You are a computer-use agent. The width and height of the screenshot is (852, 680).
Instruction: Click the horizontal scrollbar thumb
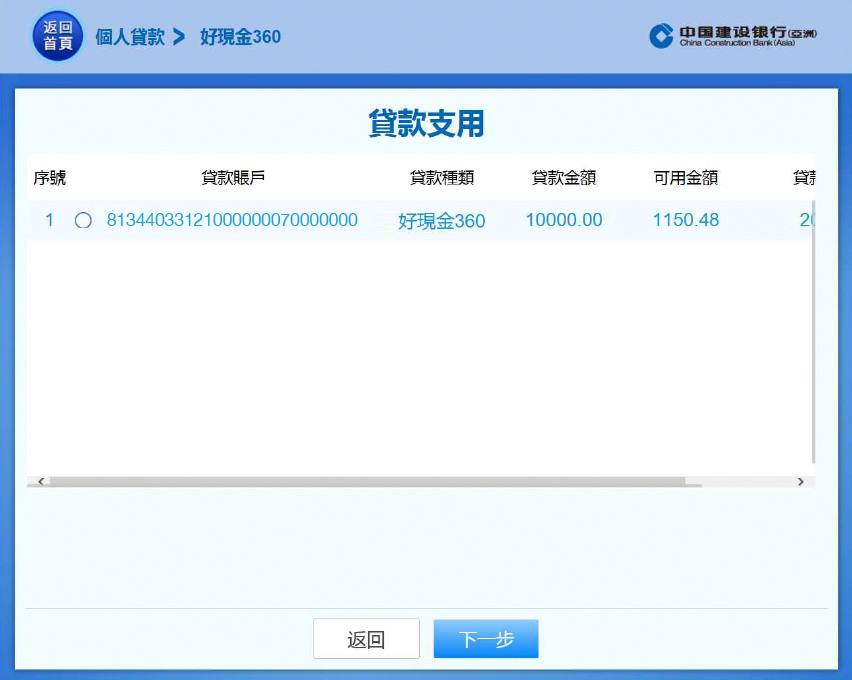click(368, 482)
